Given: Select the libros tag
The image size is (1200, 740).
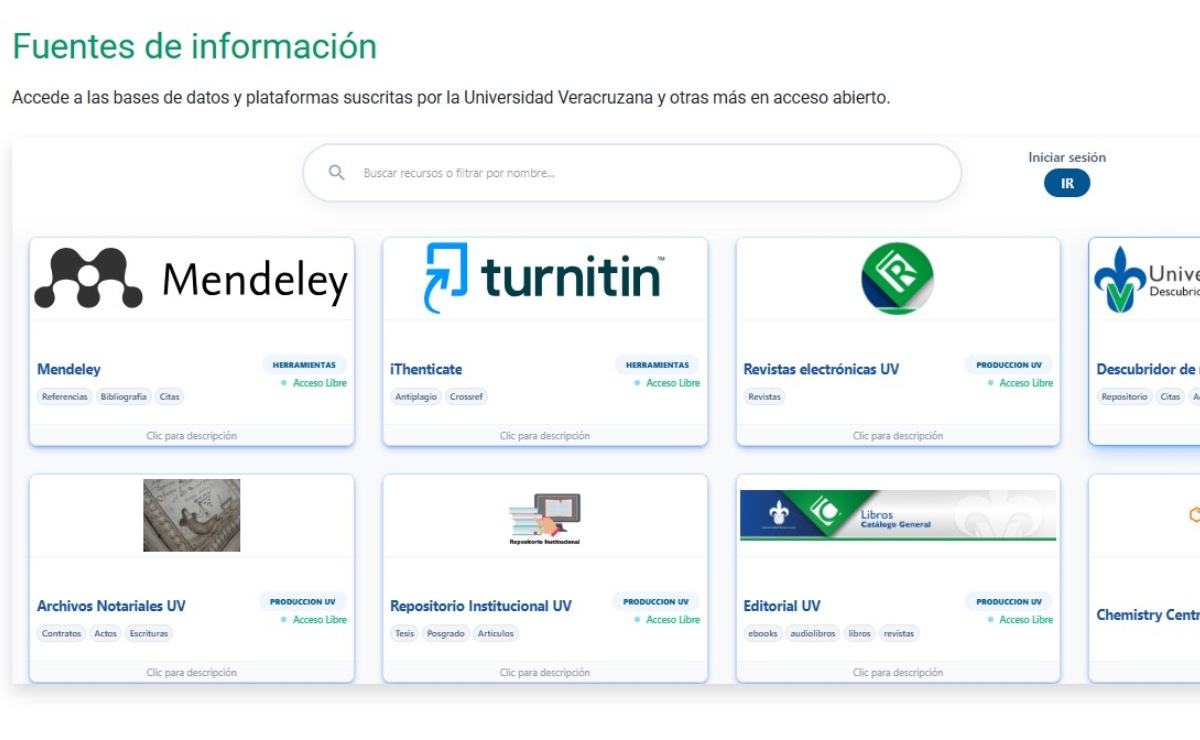Looking at the screenshot, I should point(859,634).
